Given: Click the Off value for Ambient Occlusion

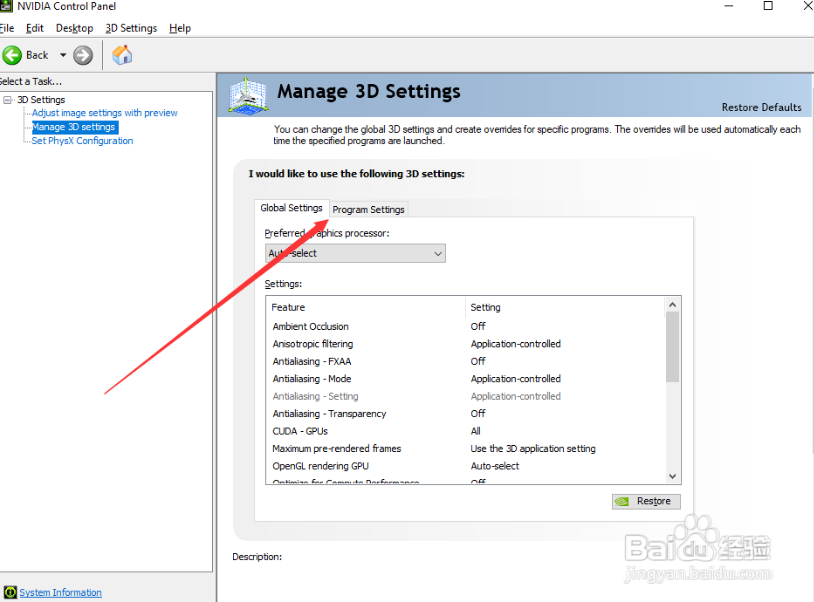Looking at the screenshot, I should point(478,326).
